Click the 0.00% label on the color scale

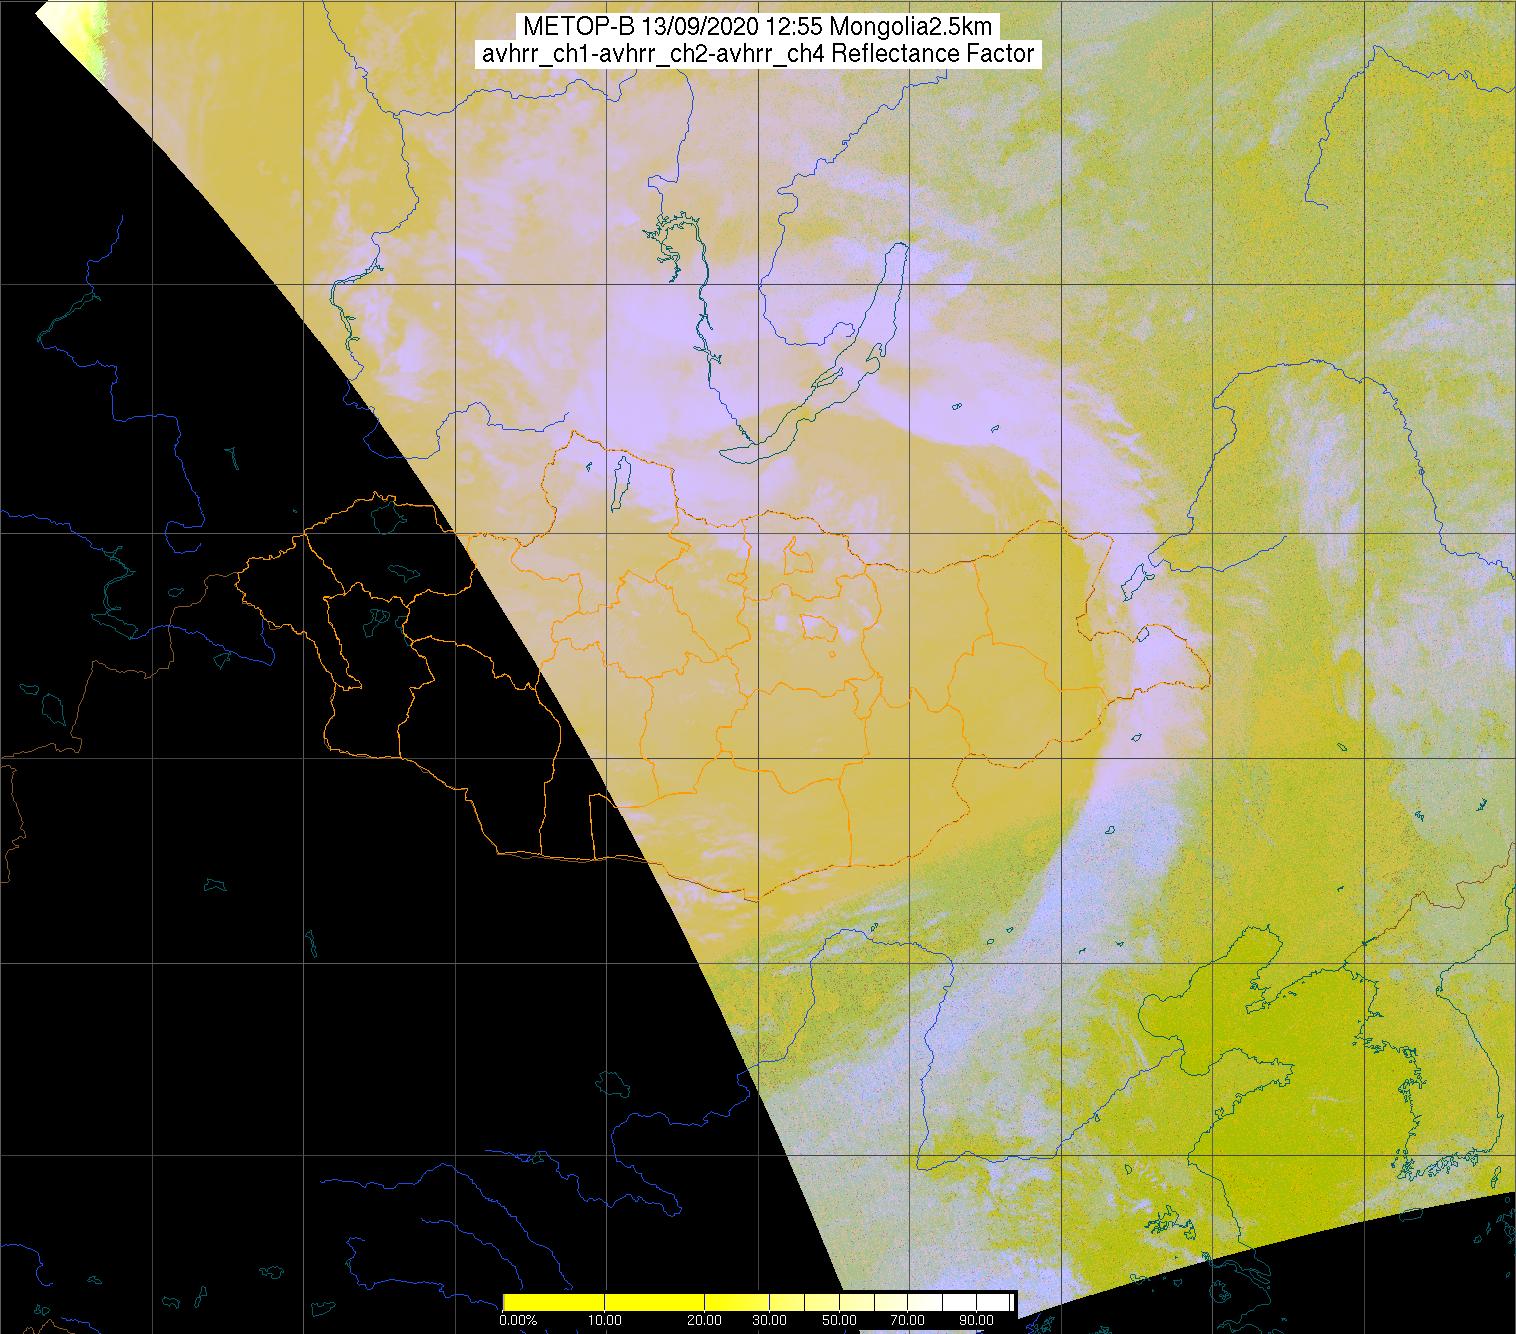[518, 1320]
